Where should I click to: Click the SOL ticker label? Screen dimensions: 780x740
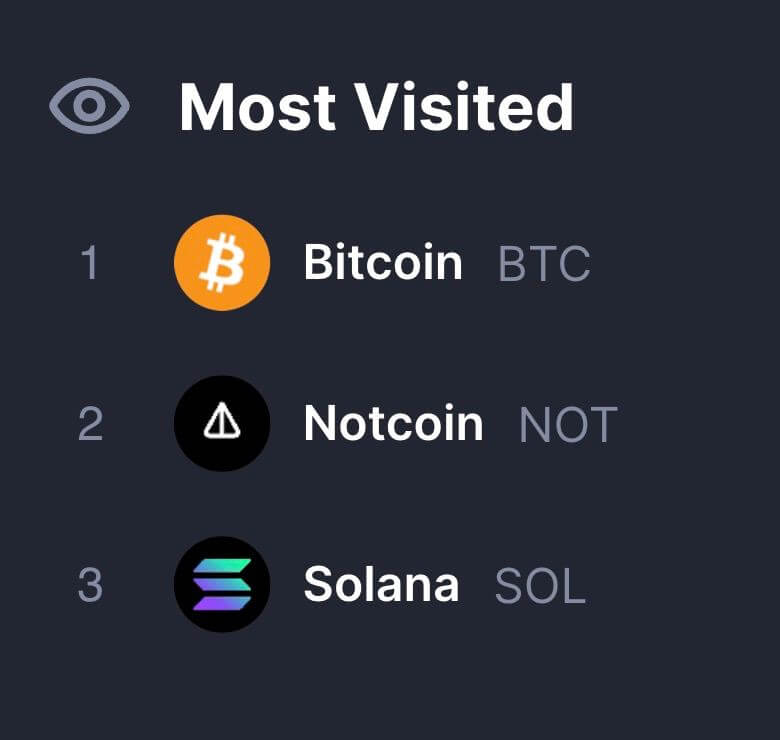coord(540,586)
